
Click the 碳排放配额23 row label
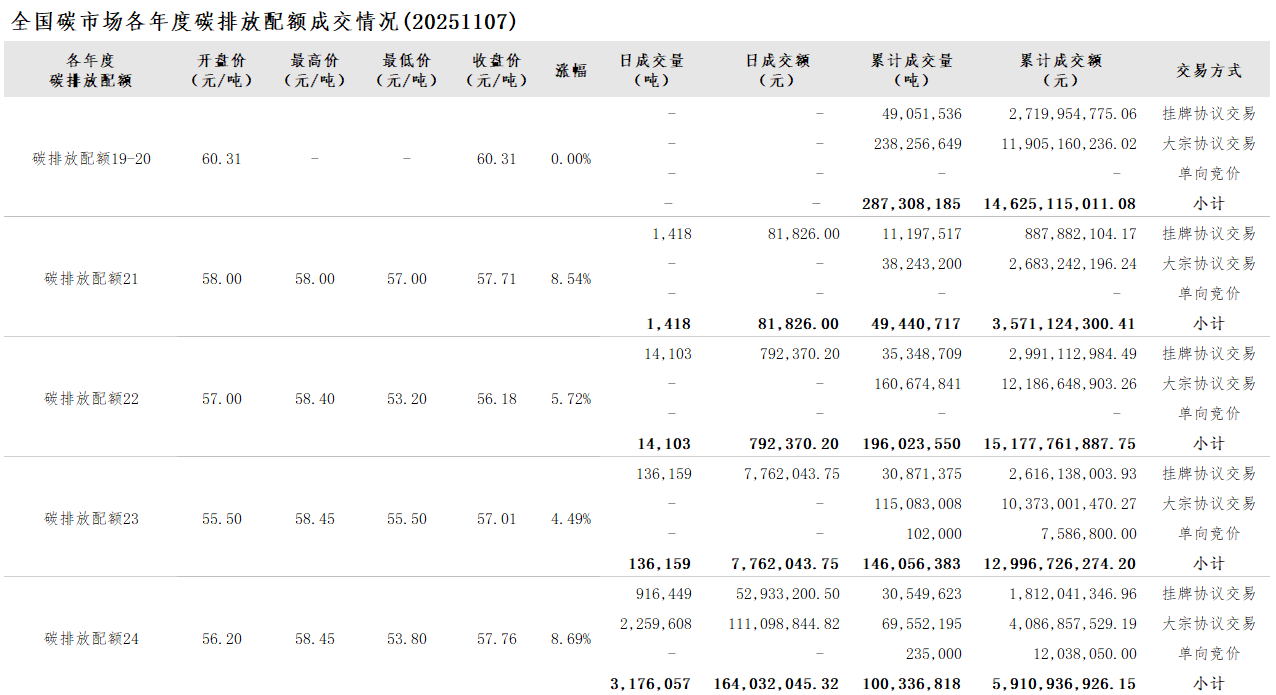[92, 519]
